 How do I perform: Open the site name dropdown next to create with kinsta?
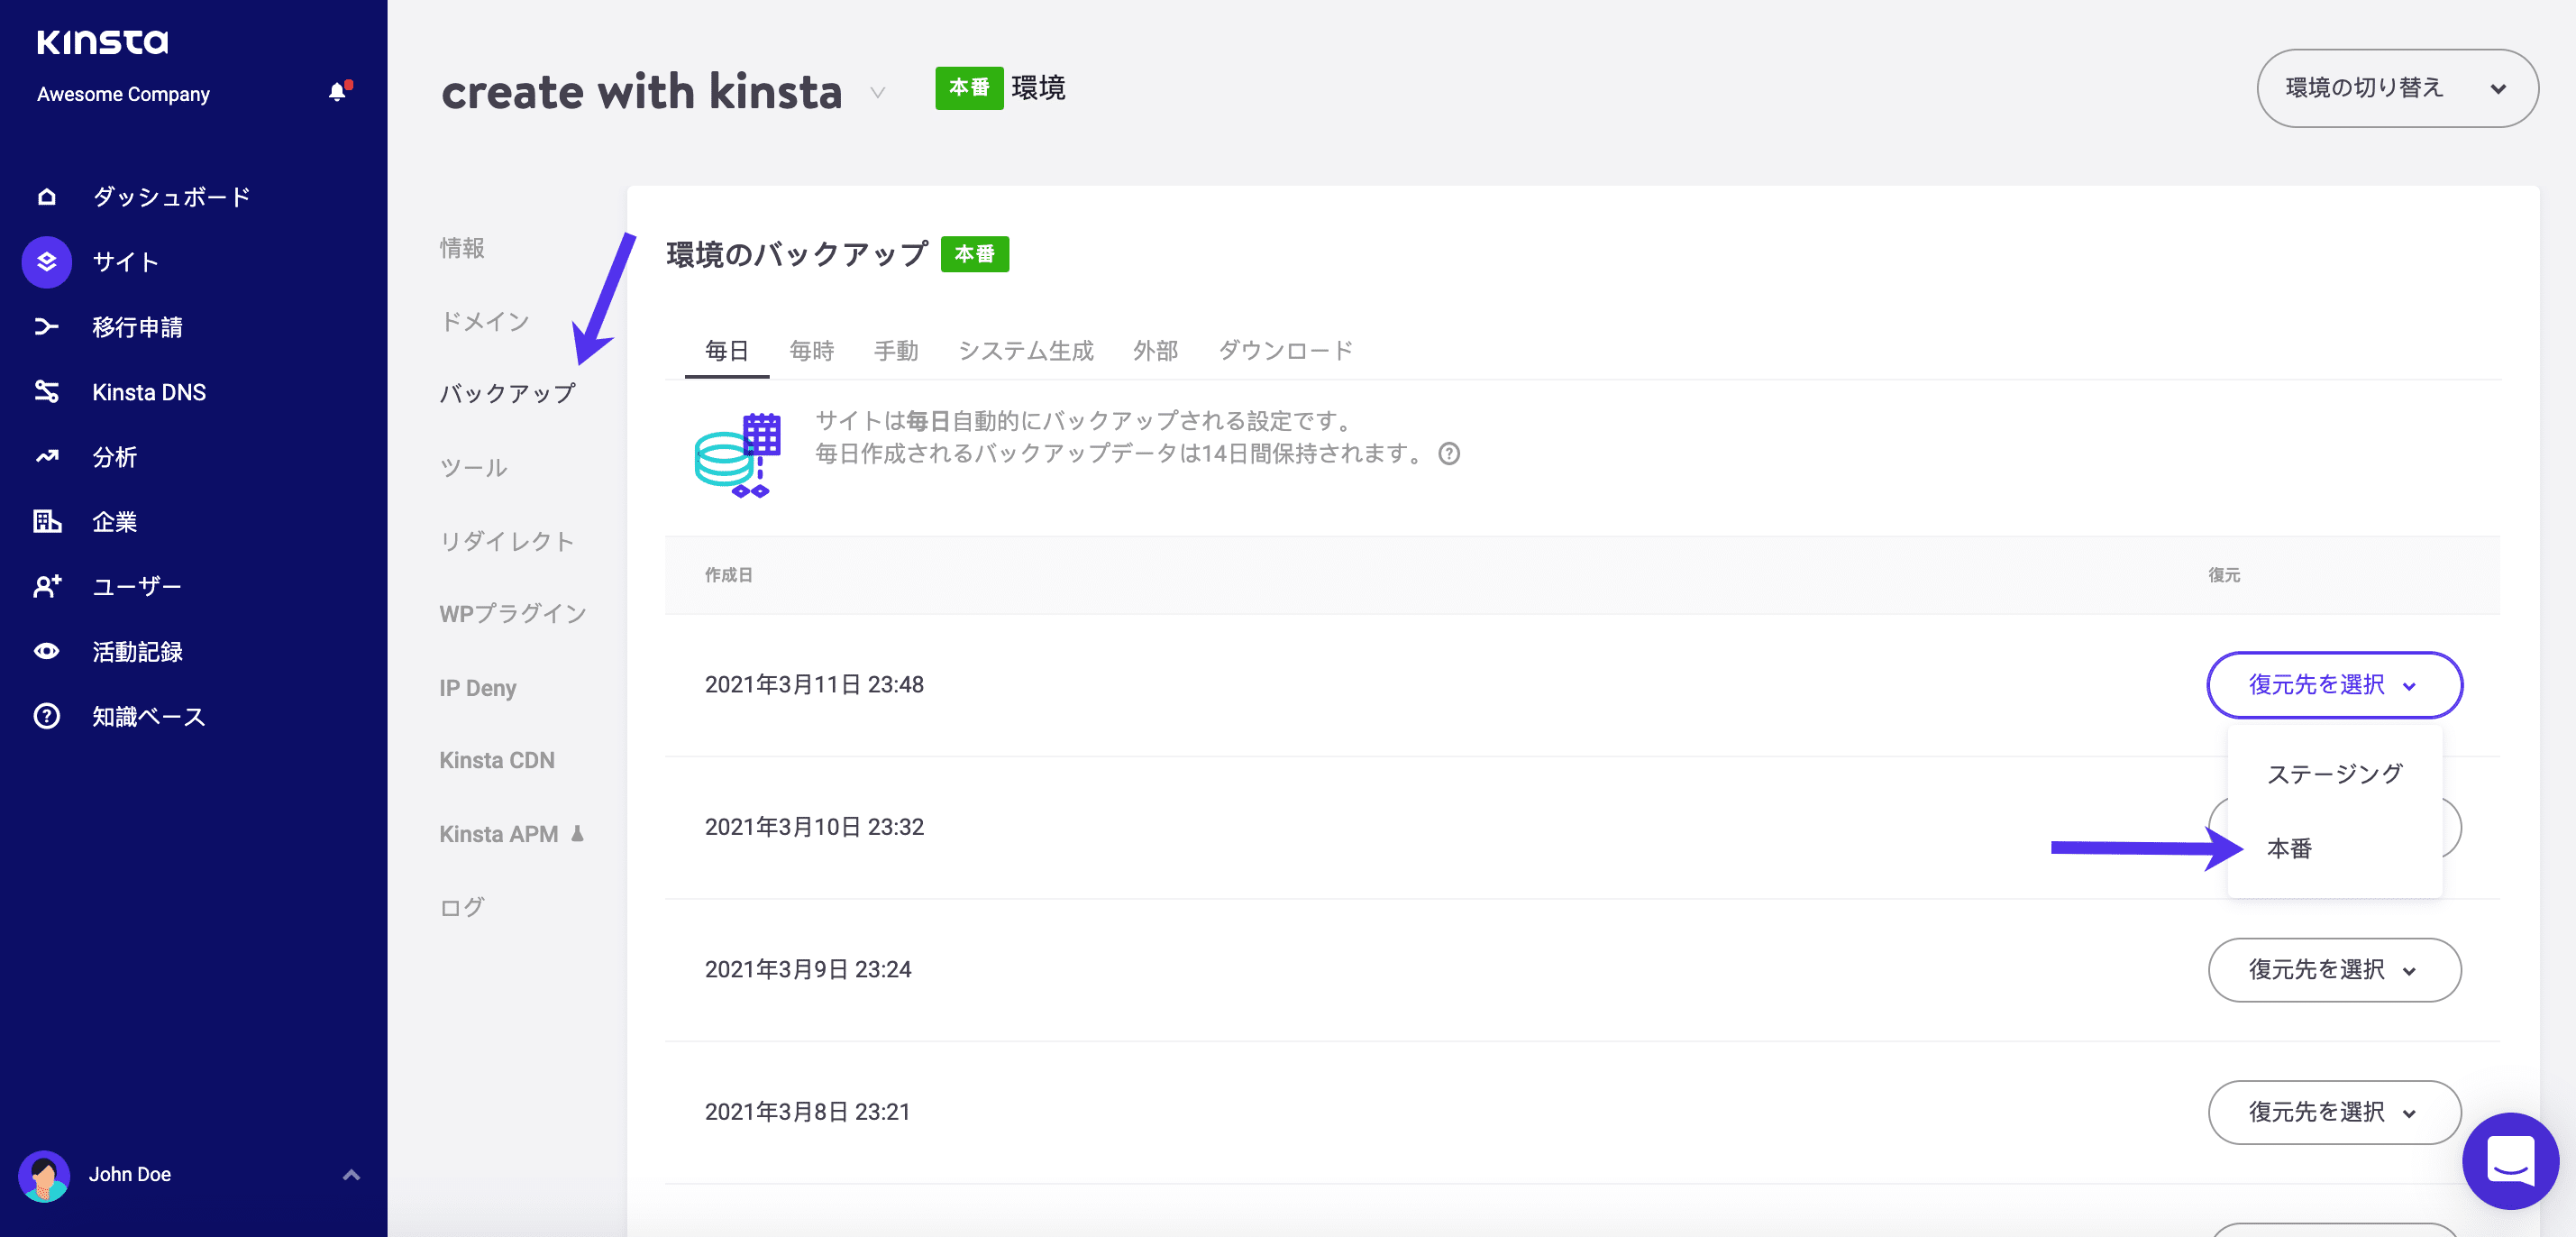click(x=877, y=92)
